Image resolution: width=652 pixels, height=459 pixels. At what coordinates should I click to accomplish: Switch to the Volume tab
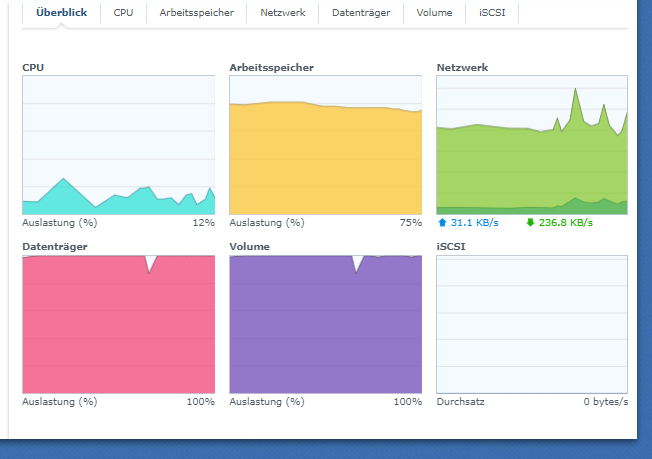435,13
